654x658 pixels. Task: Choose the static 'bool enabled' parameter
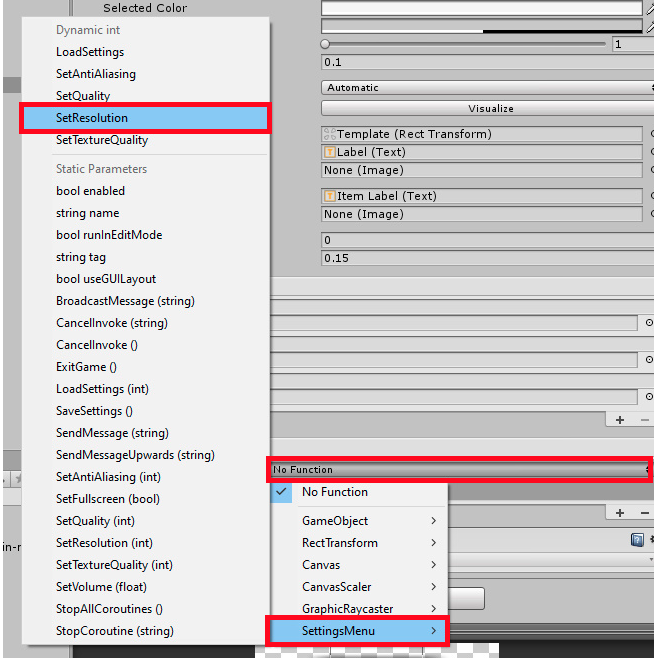pyautogui.click(x=91, y=191)
